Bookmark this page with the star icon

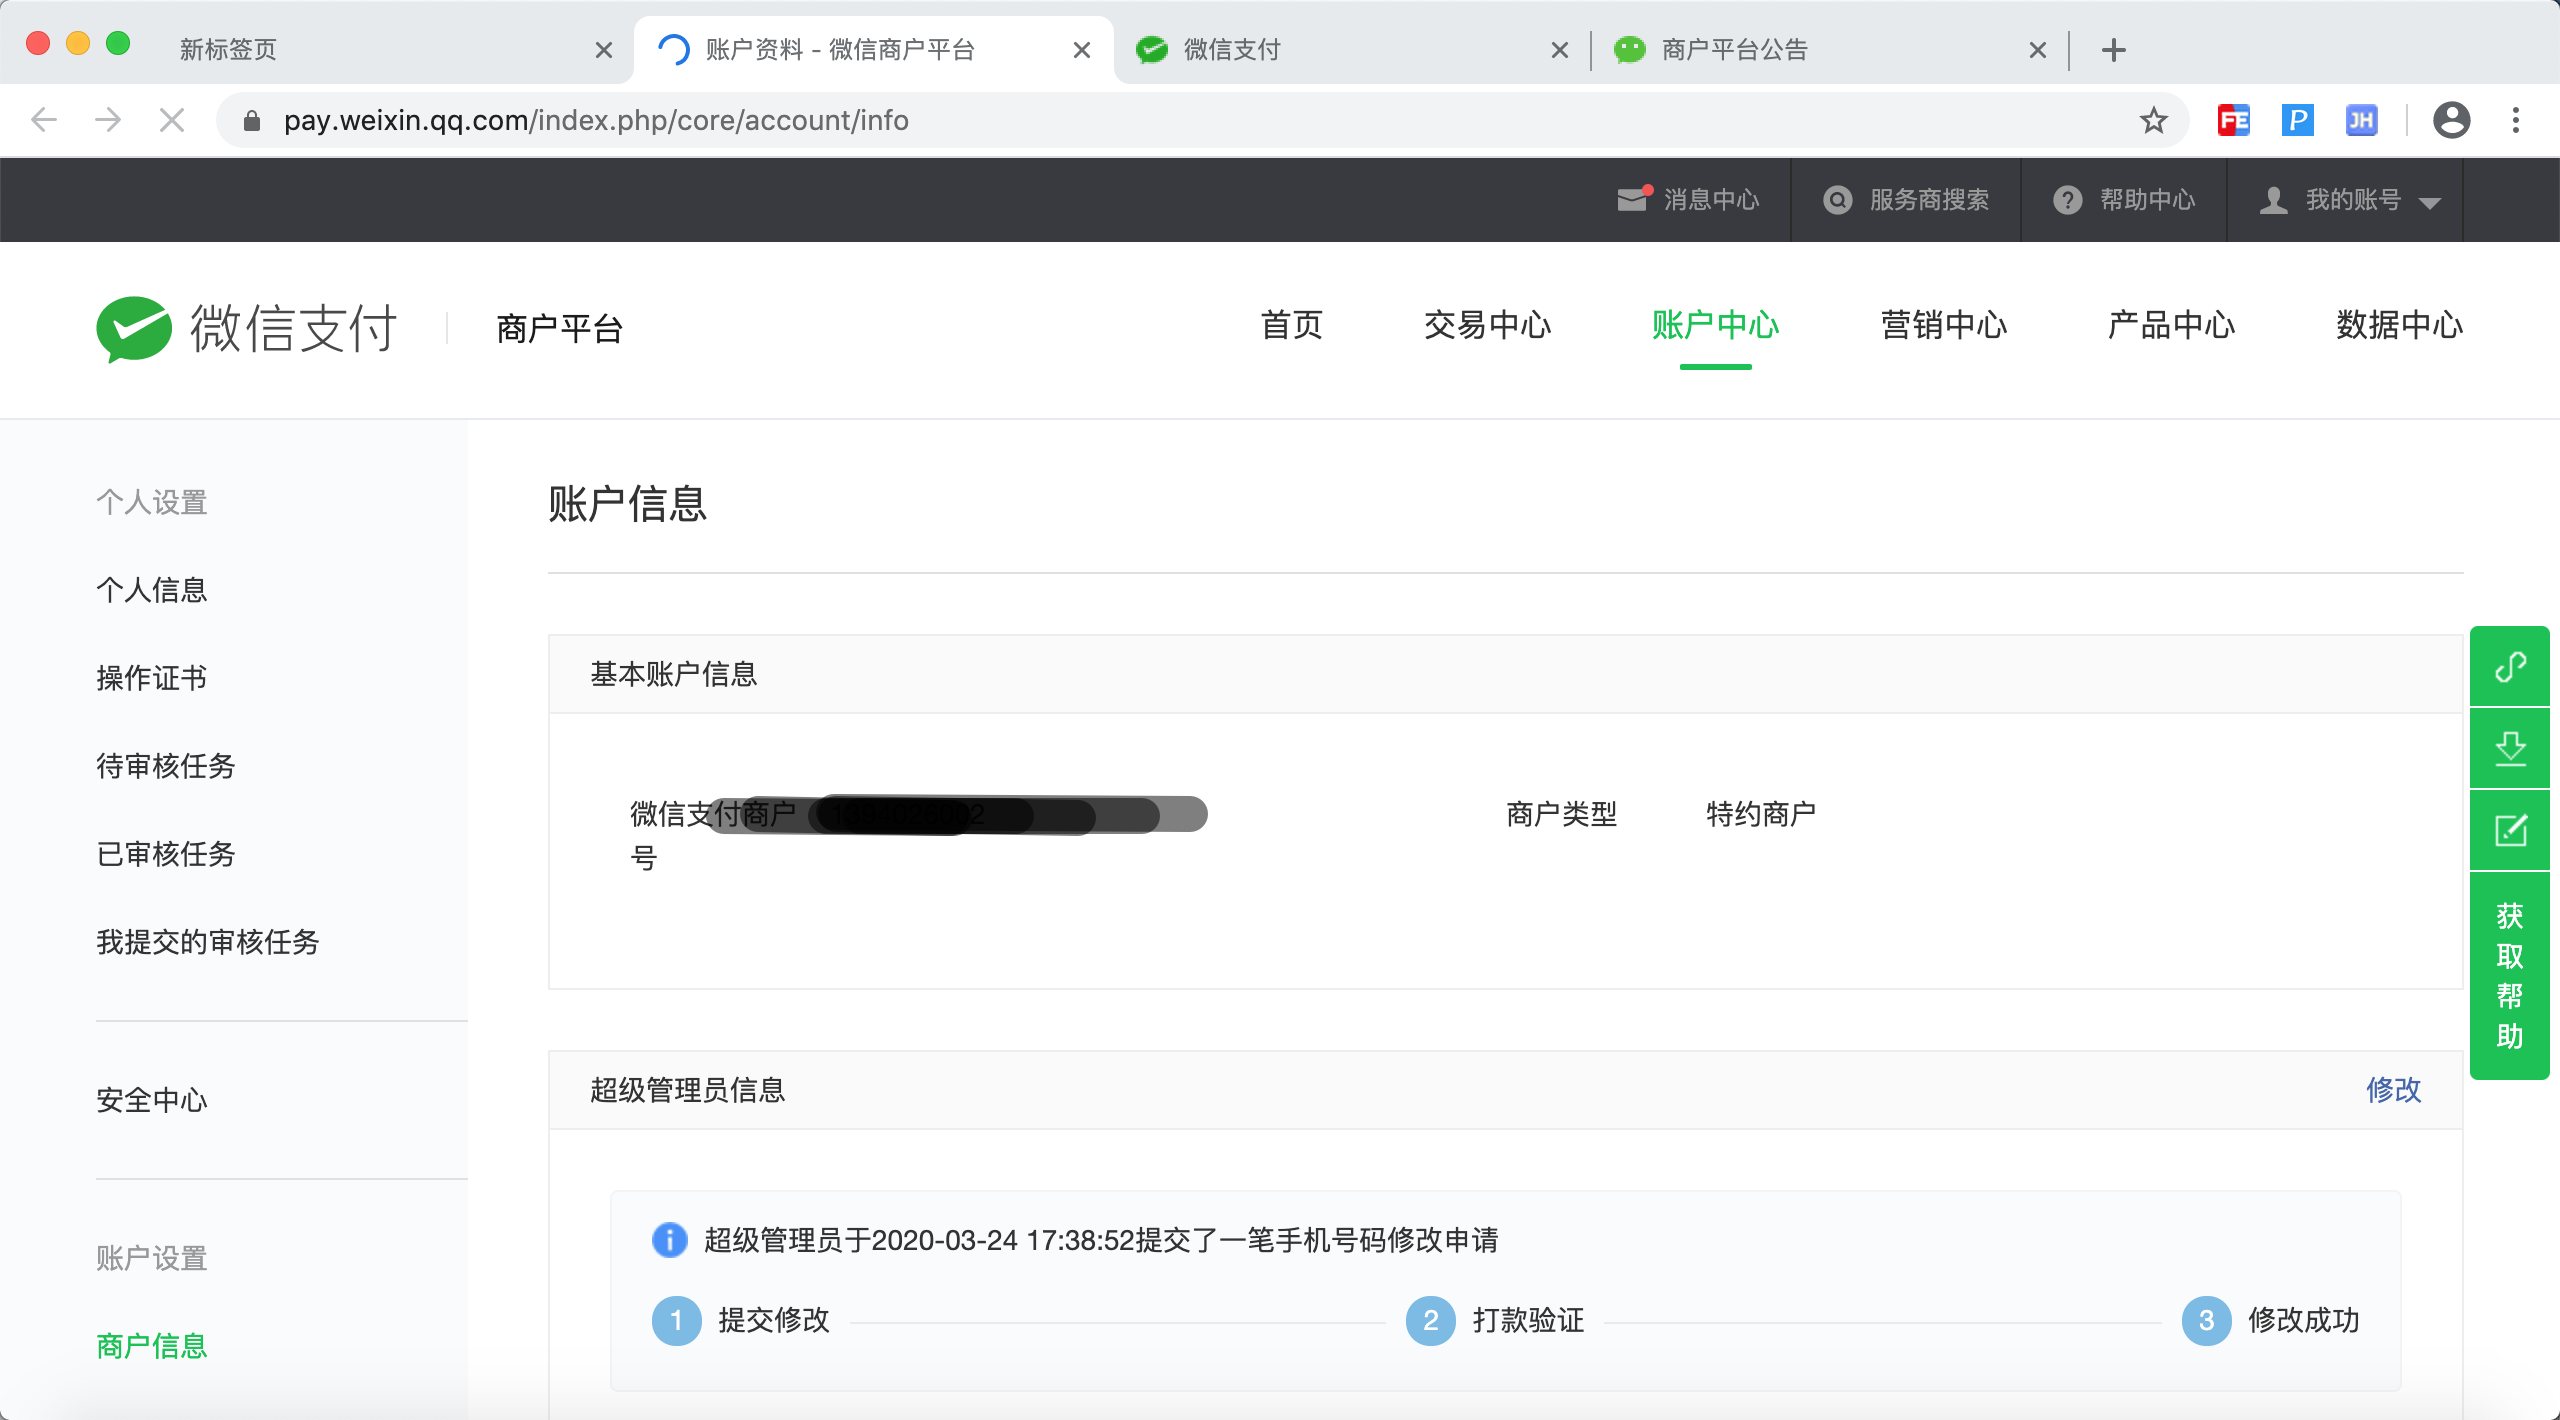2153,121
